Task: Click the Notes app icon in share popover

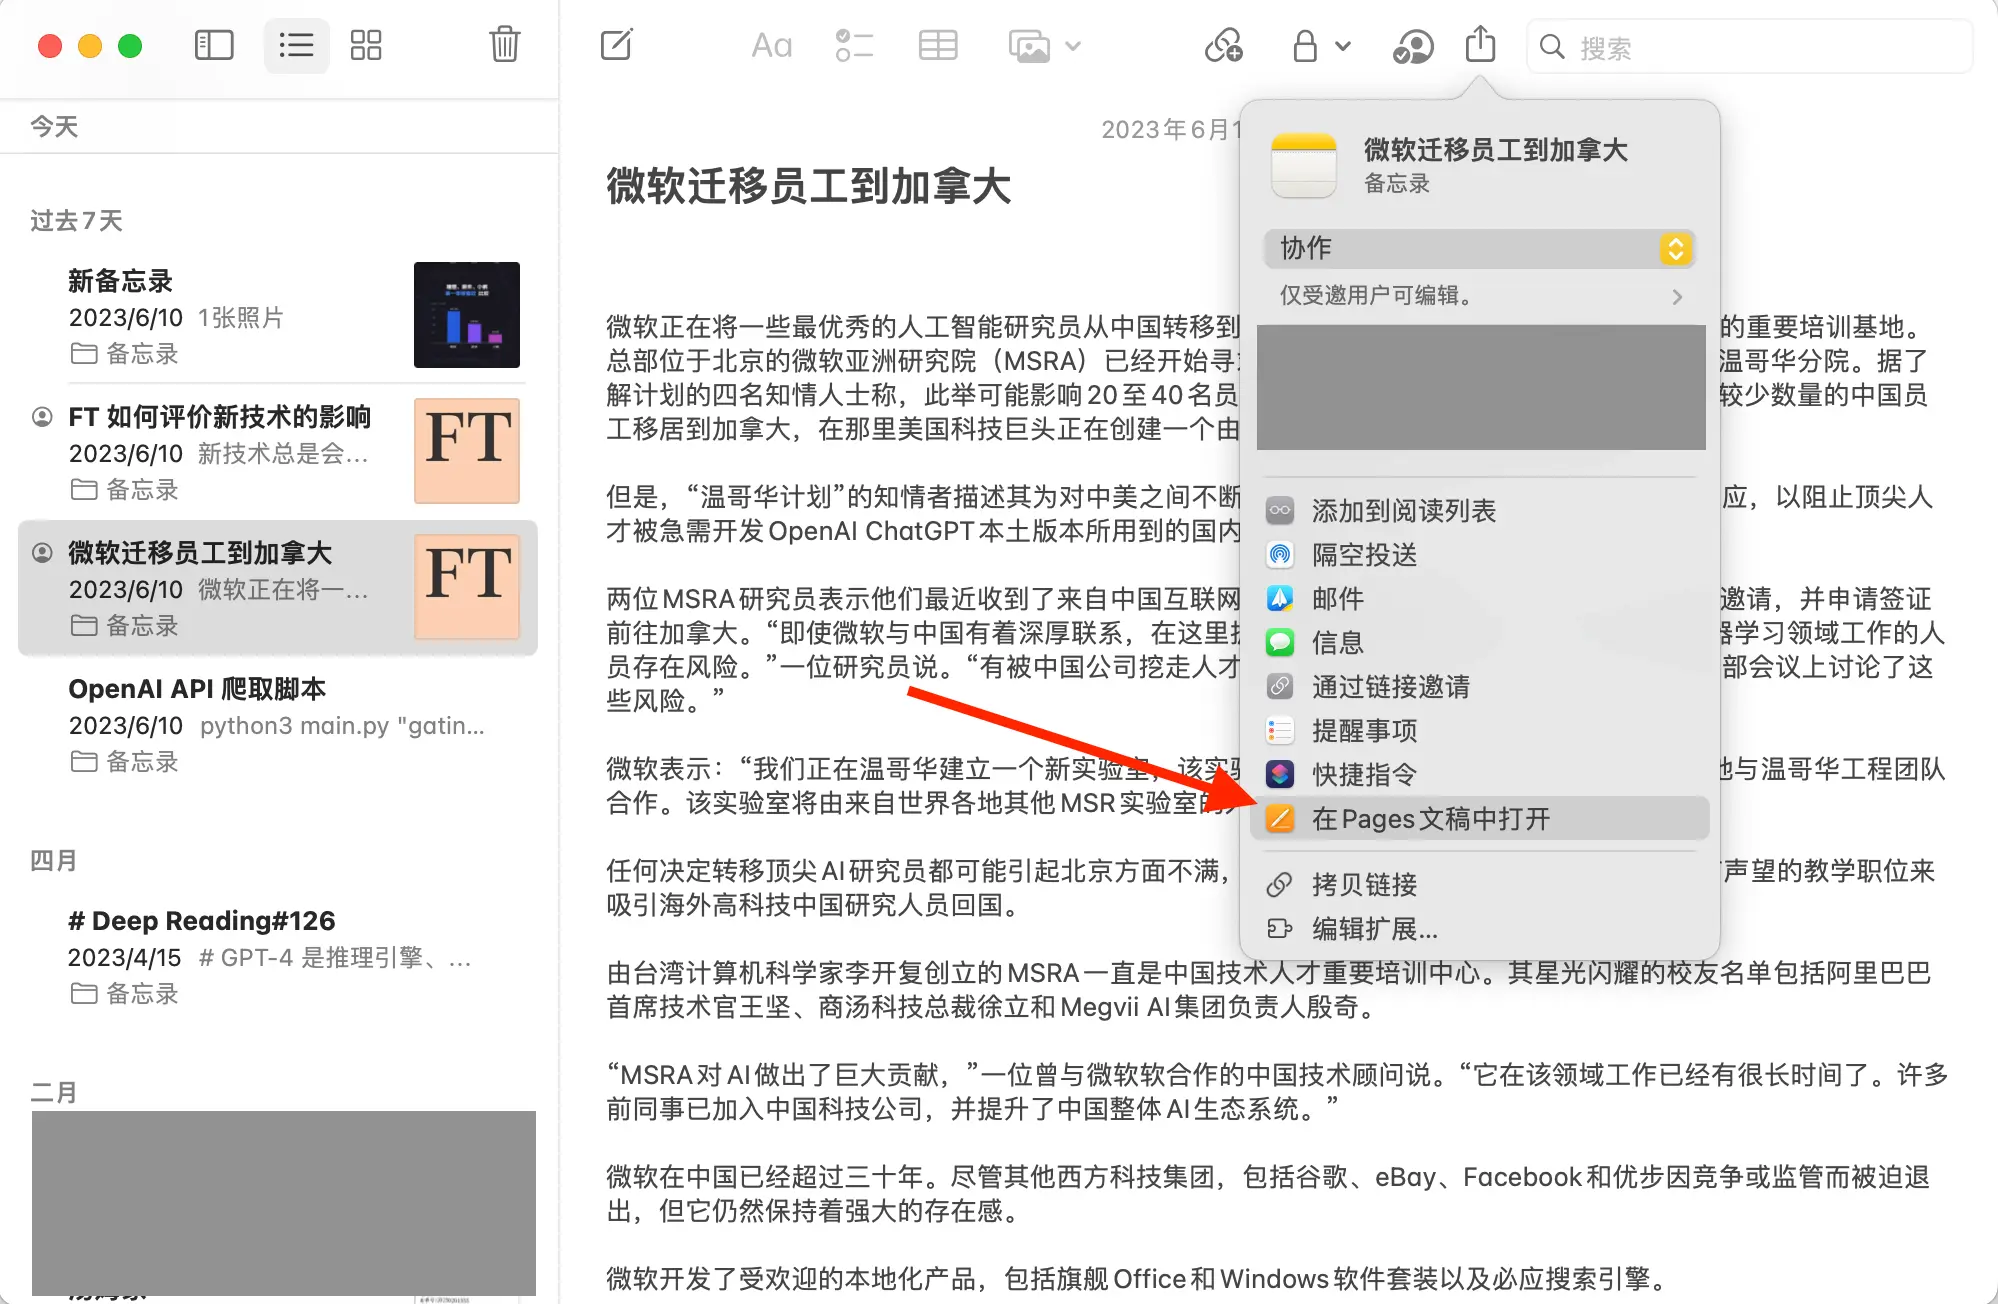Action: 1304,165
